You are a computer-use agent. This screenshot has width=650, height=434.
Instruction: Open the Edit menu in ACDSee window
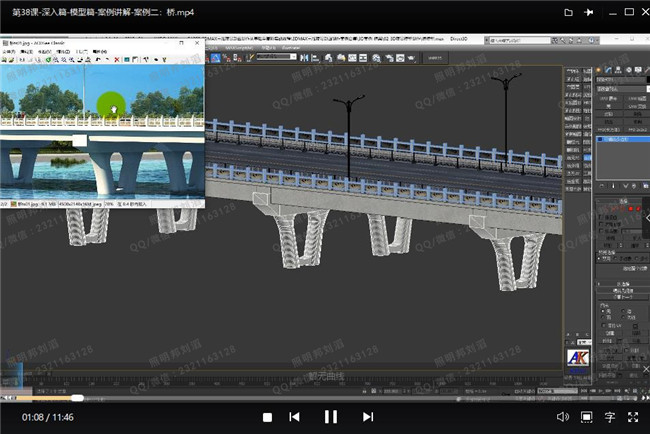(27, 51)
